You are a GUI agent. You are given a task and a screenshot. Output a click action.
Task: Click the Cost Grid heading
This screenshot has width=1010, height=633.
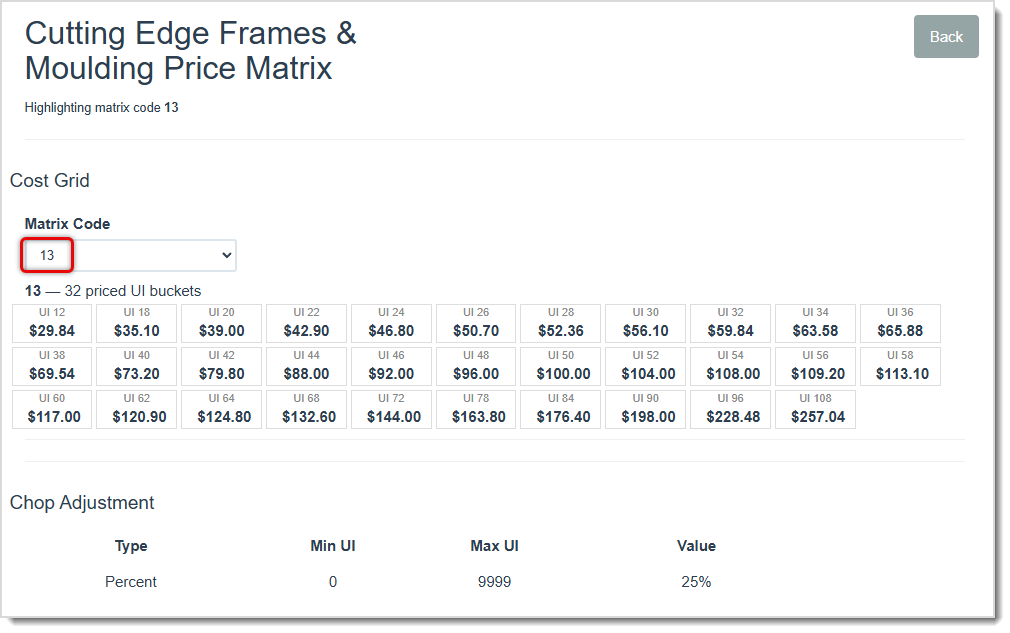click(50, 180)
